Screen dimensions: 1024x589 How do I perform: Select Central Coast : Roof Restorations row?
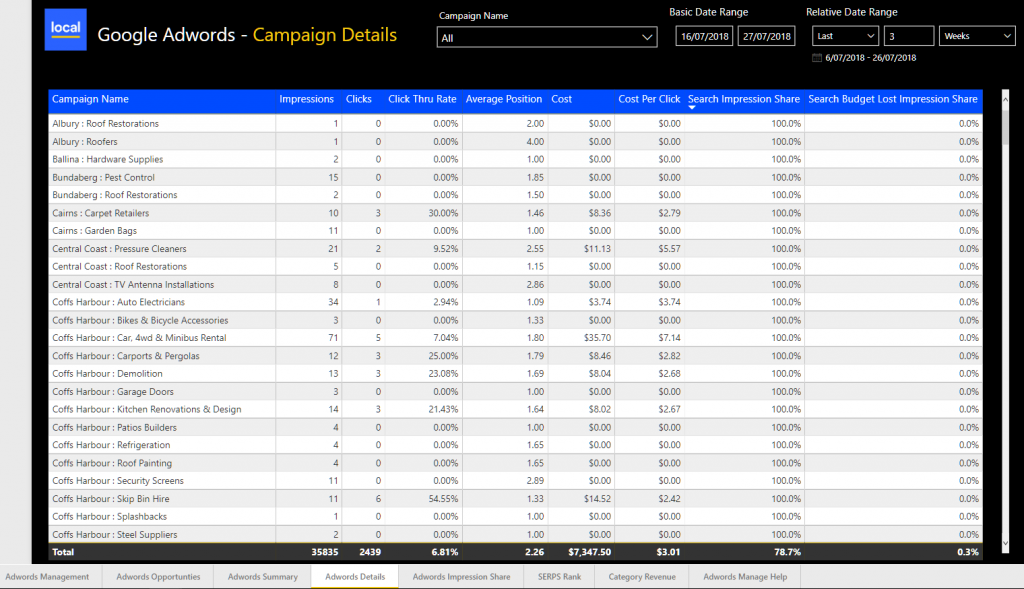515,266
